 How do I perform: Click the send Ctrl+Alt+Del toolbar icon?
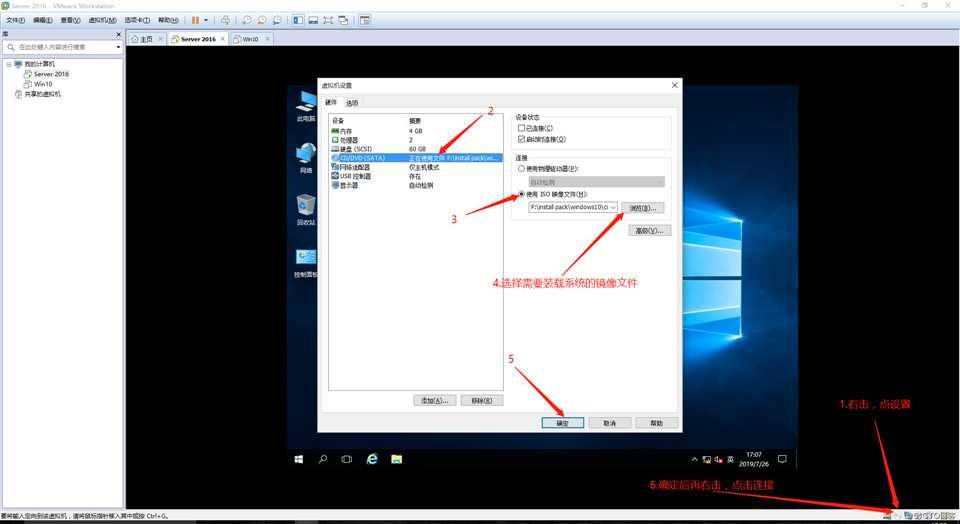225,20
